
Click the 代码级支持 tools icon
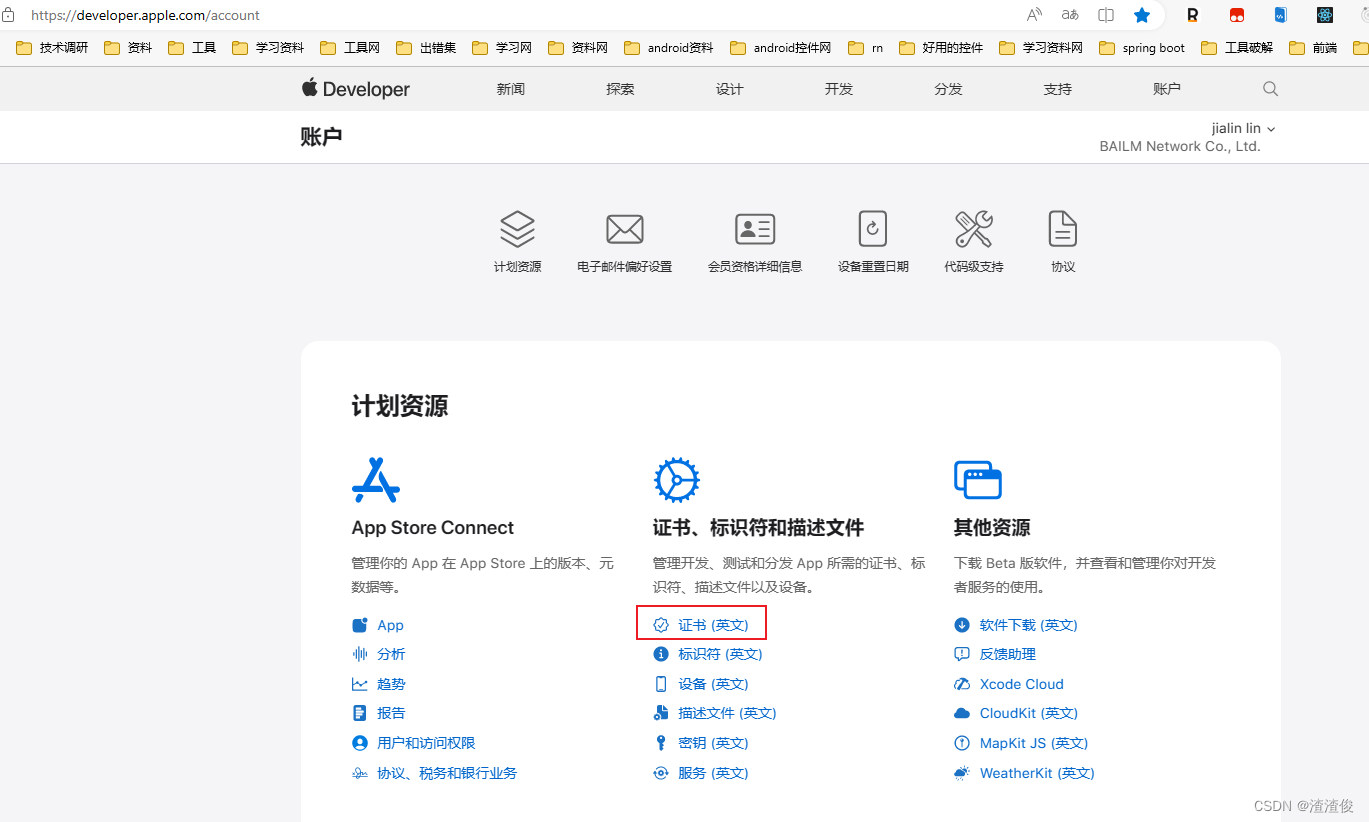click(x=973, y=229)
